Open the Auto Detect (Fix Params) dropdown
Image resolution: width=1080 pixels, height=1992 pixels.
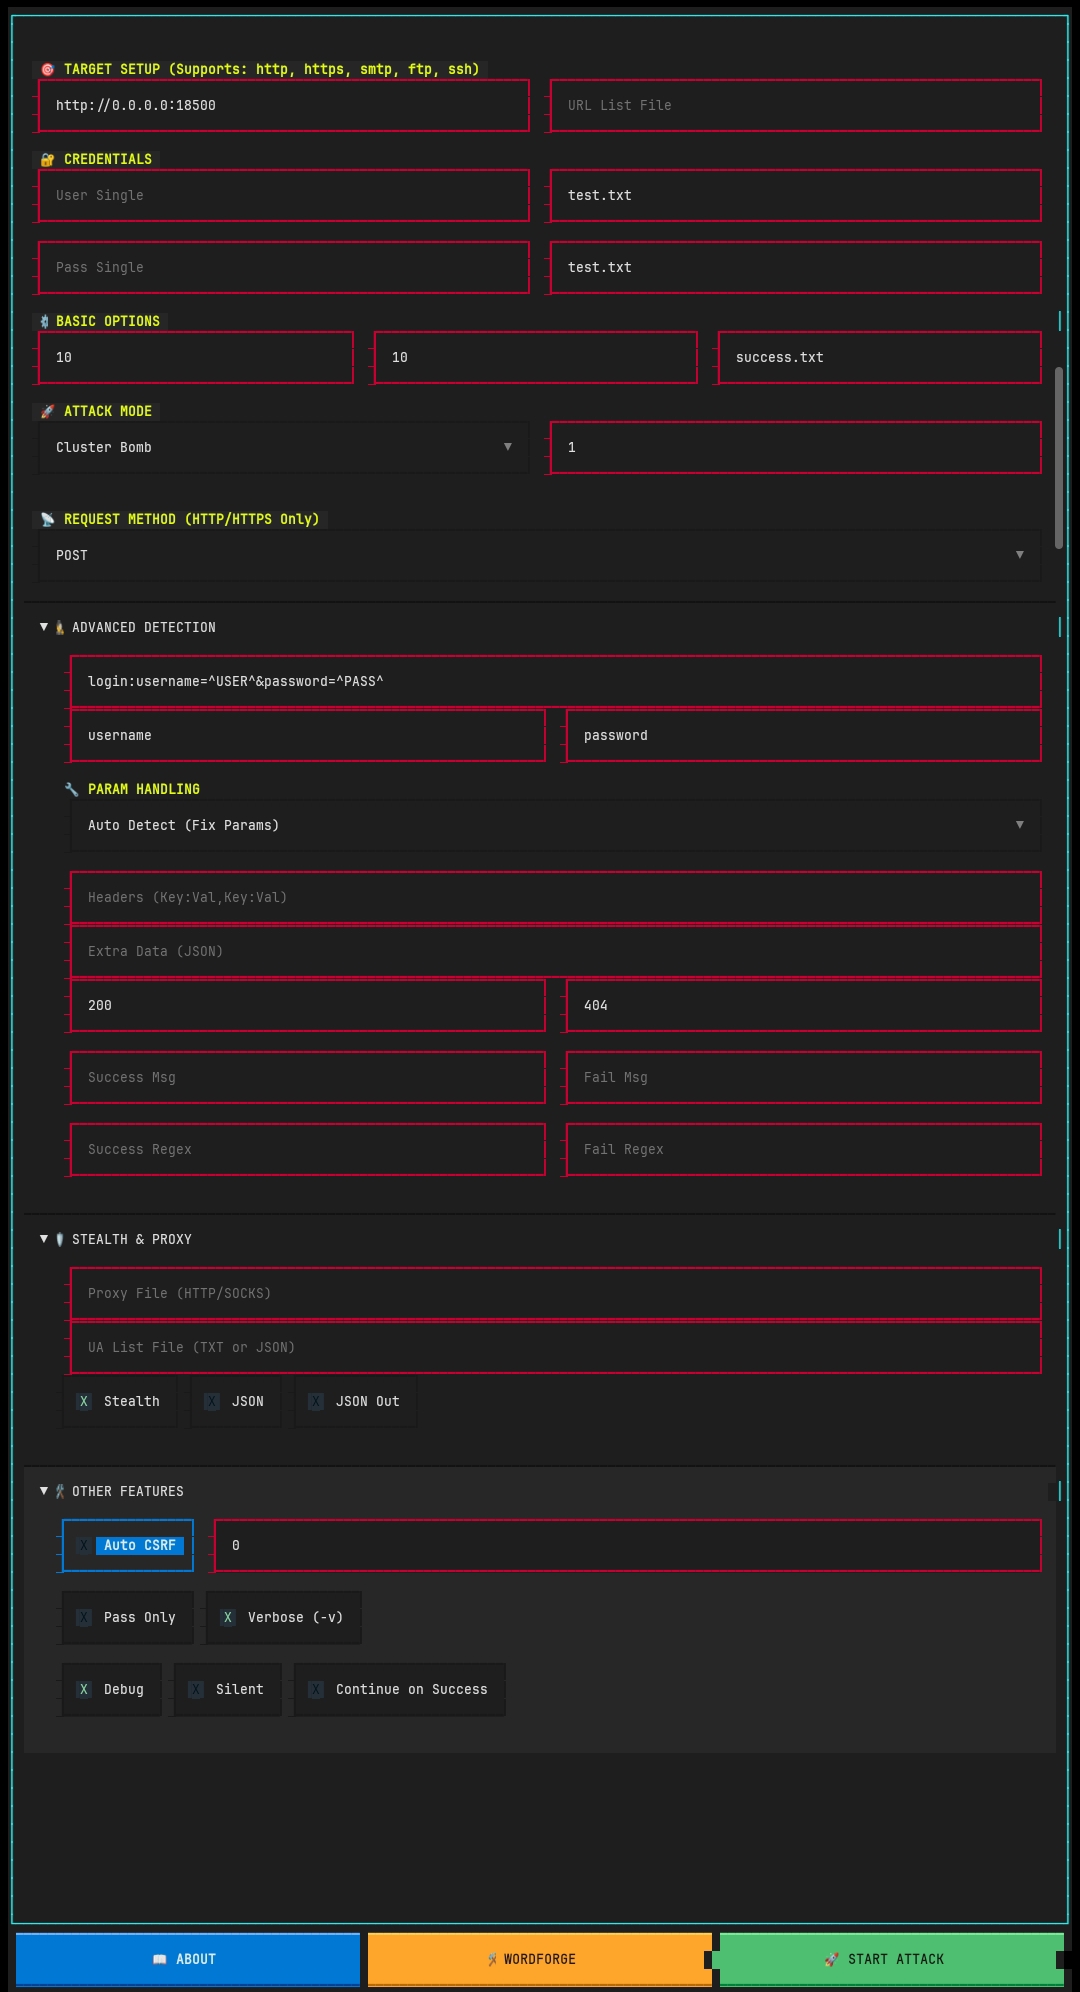(556, 825)
